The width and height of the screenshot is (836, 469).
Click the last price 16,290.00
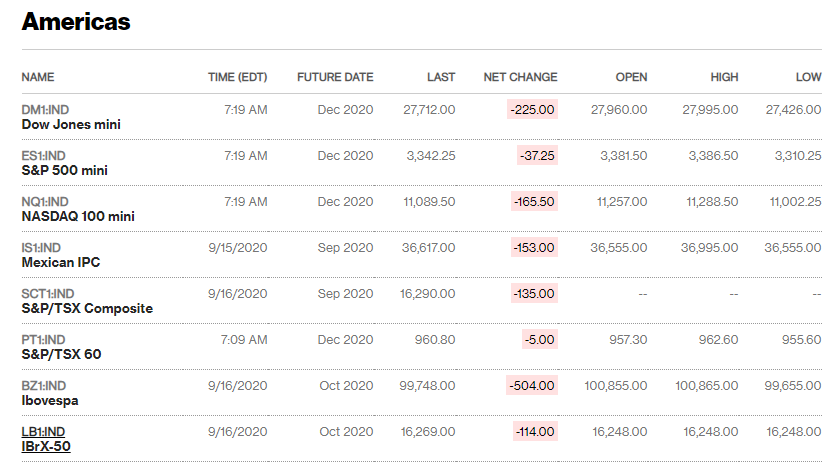coord(428,294)
